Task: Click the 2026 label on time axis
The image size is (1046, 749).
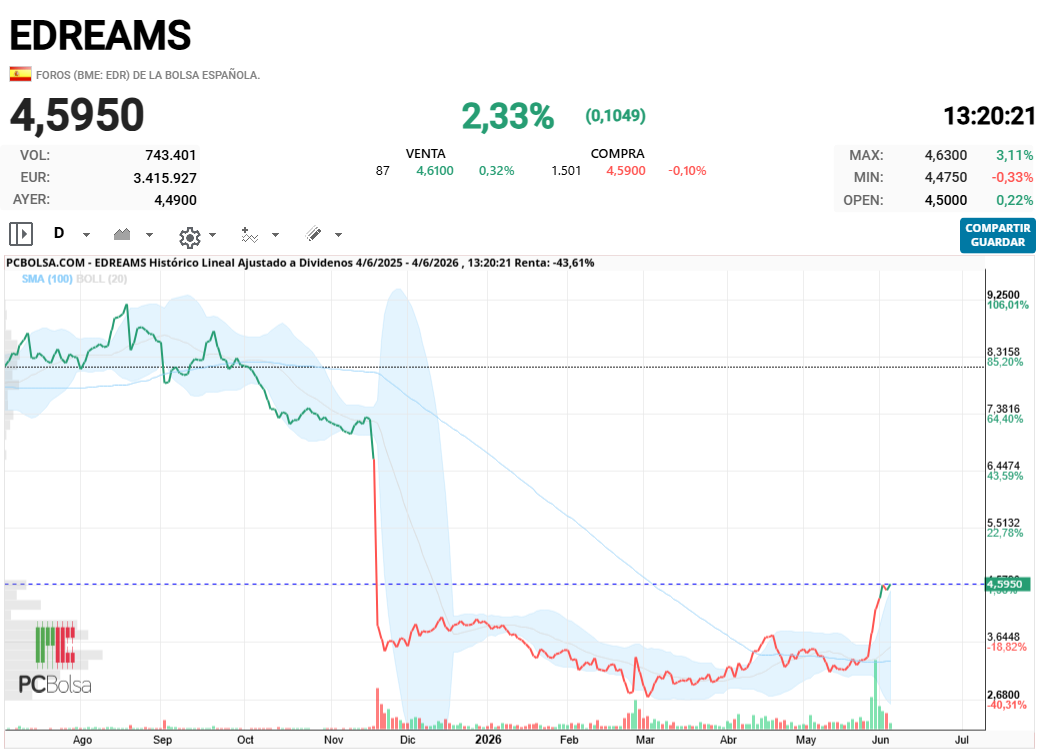Action: pos(488,740)
